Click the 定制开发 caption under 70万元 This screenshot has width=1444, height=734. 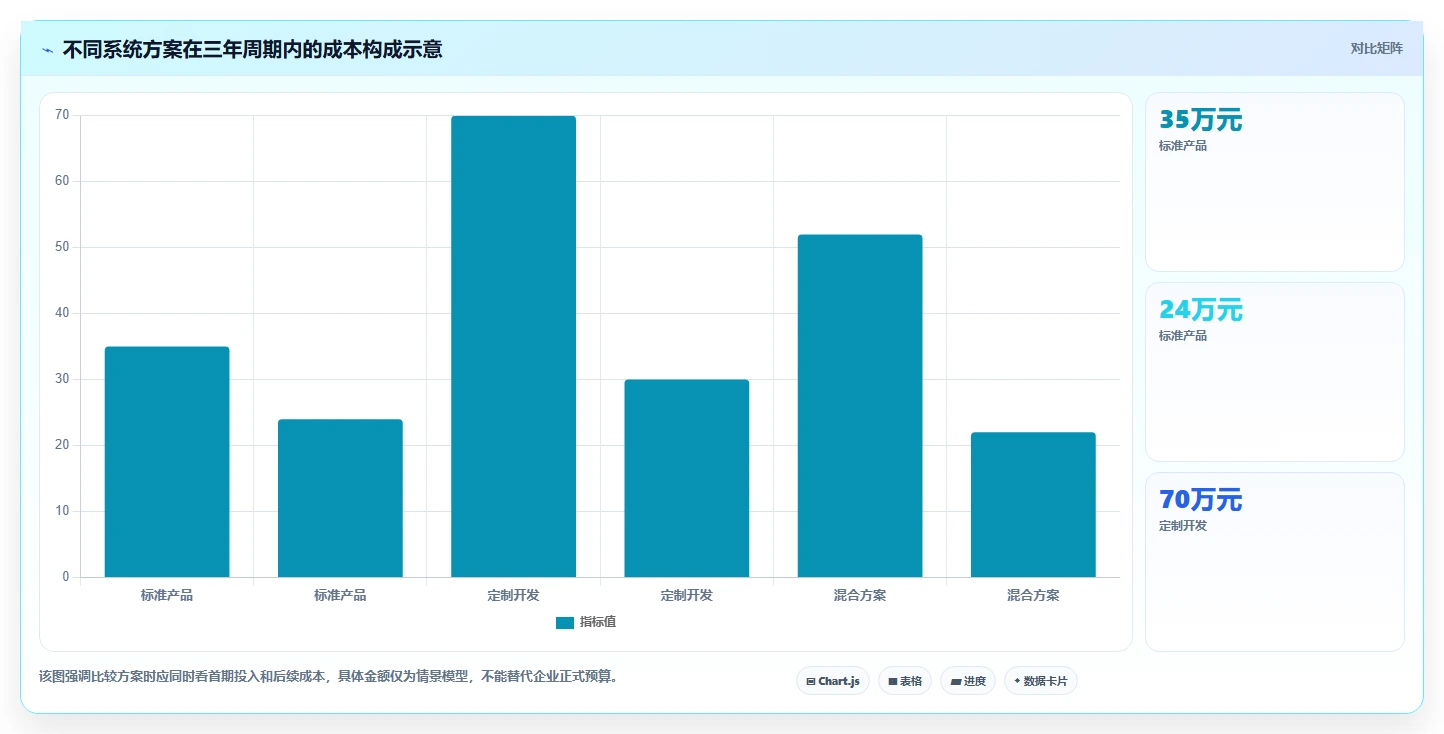pyautogui.click(x=1183, y=526)
